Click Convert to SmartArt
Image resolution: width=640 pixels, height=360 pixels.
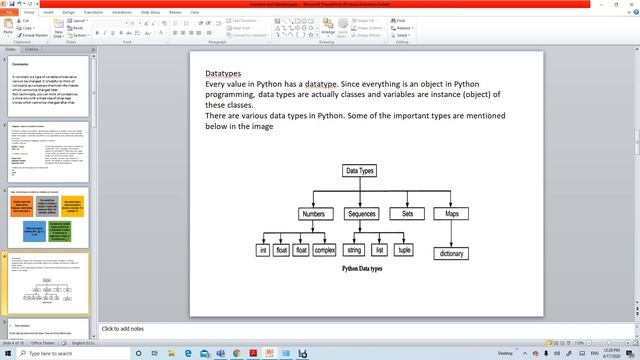(247, 35)
